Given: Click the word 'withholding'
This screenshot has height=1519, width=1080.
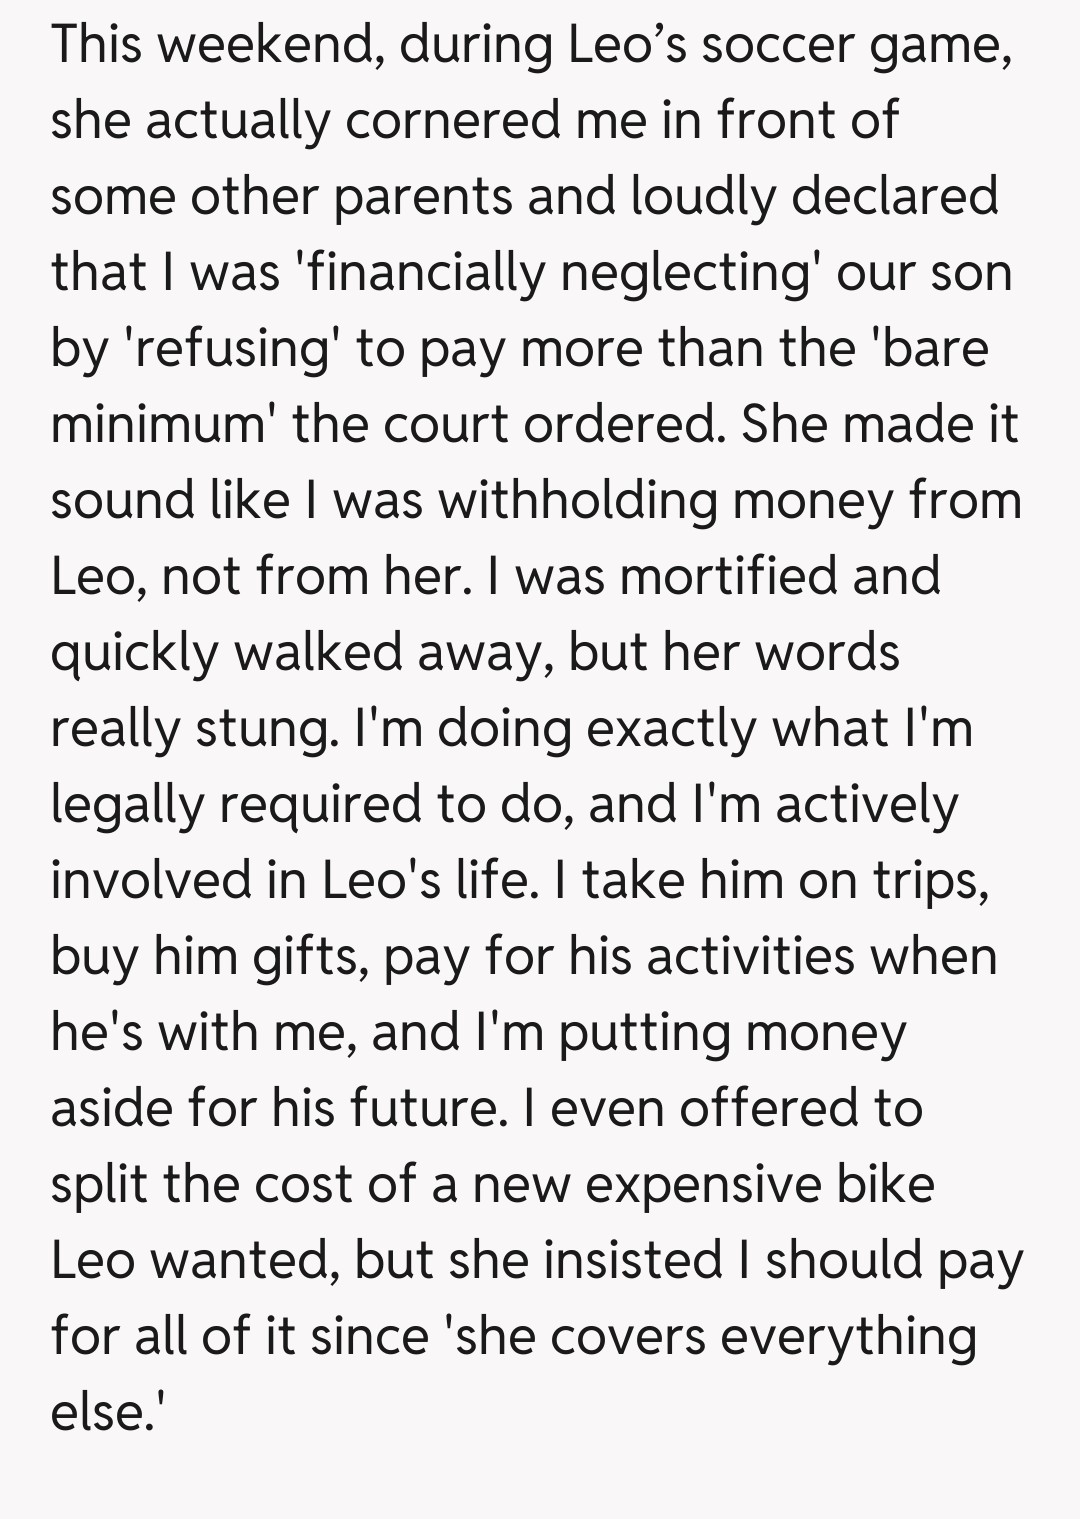Looking at the screenshot, I should click(578, 500).
